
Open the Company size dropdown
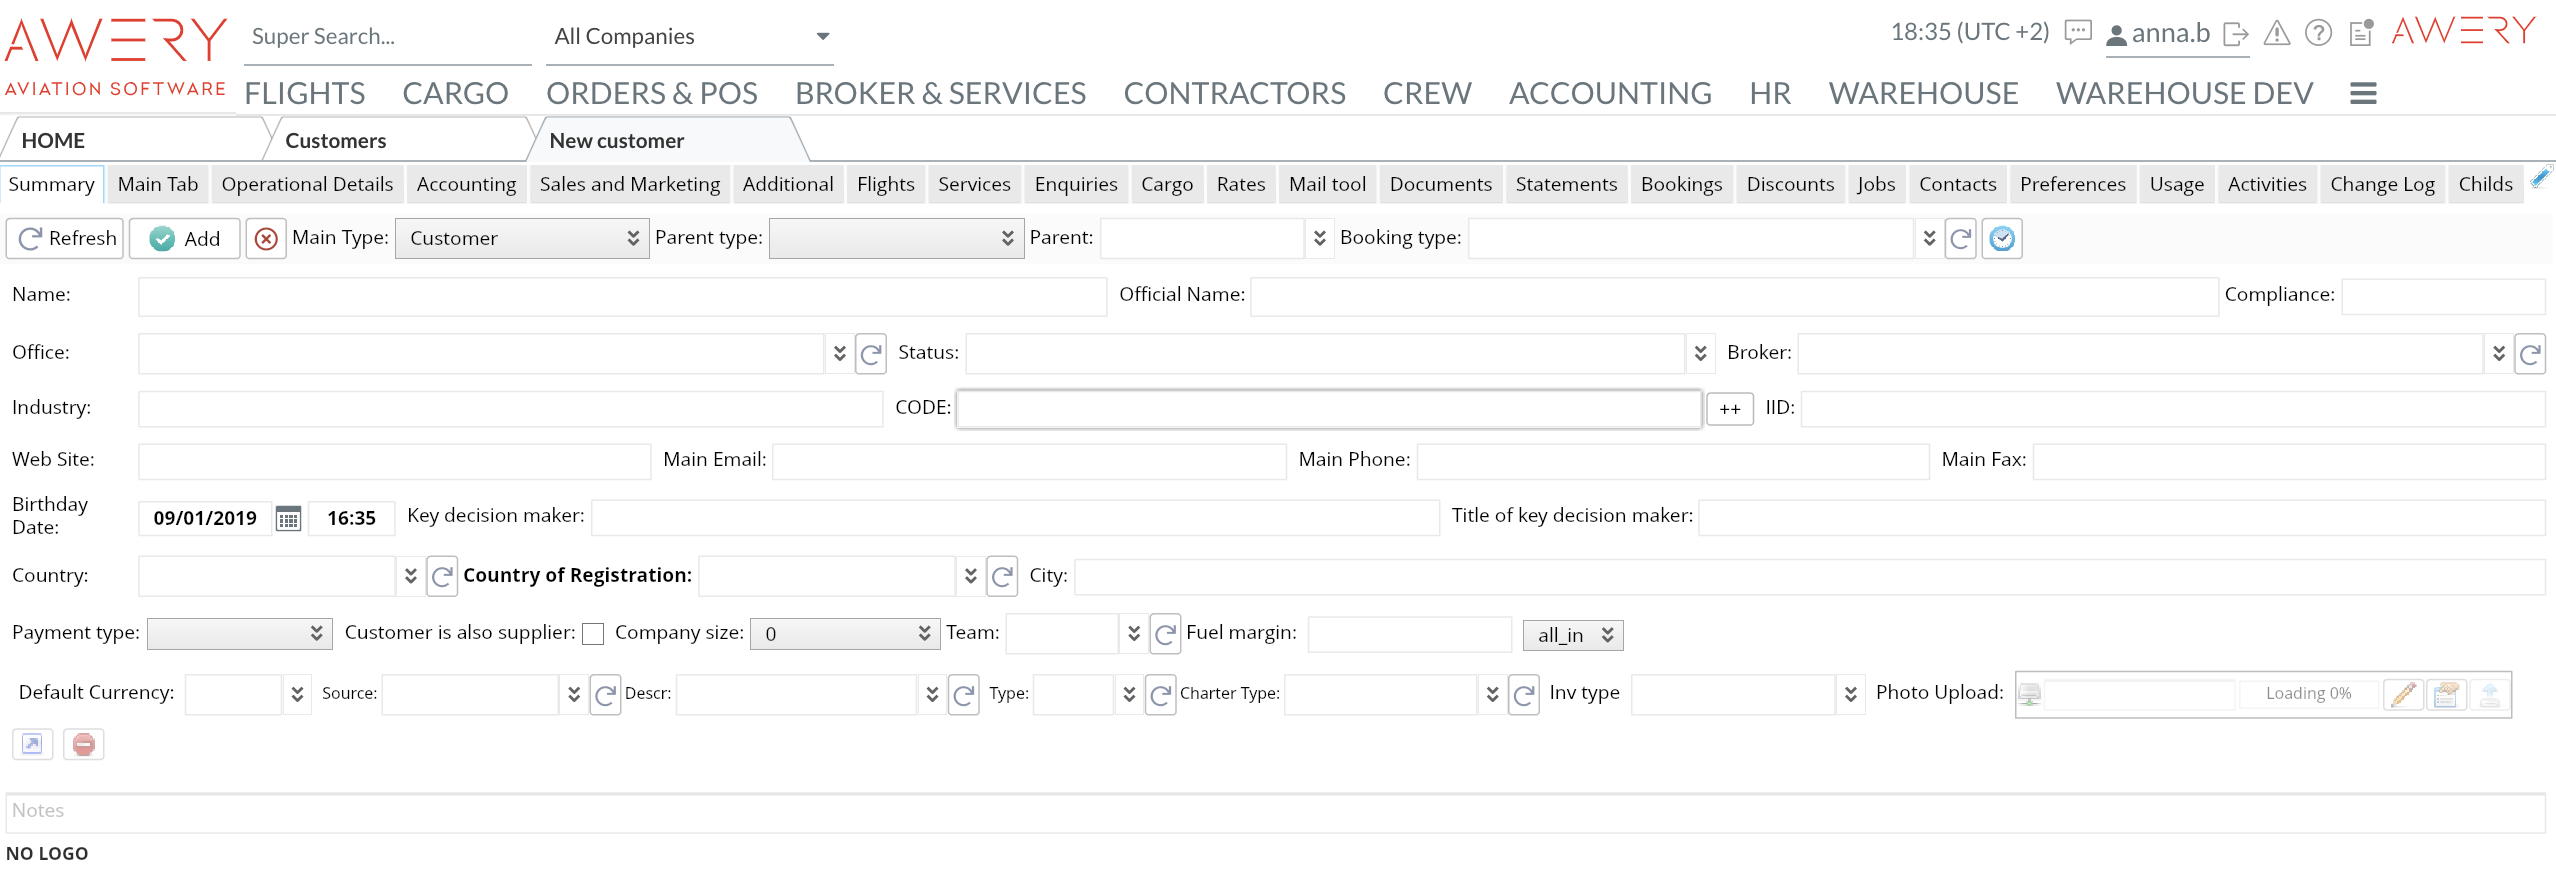click(x=845, y=634)
